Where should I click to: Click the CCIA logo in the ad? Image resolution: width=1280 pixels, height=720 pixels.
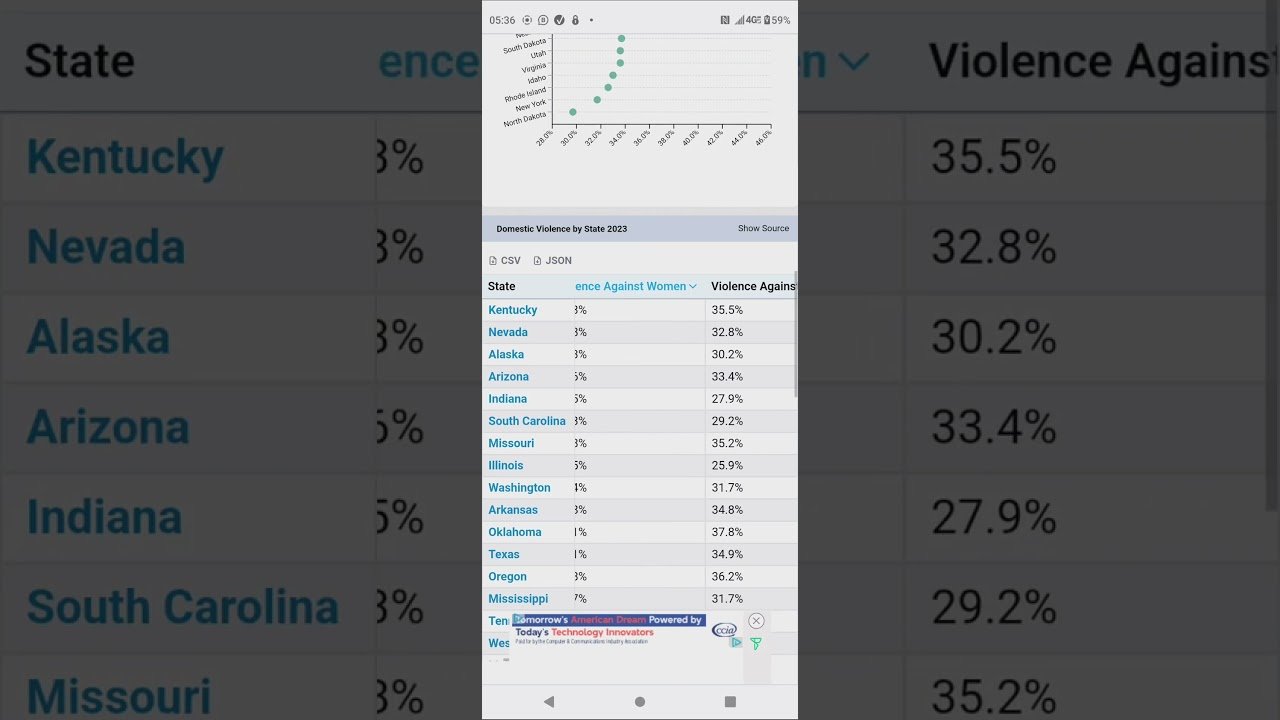click(724, 630)
